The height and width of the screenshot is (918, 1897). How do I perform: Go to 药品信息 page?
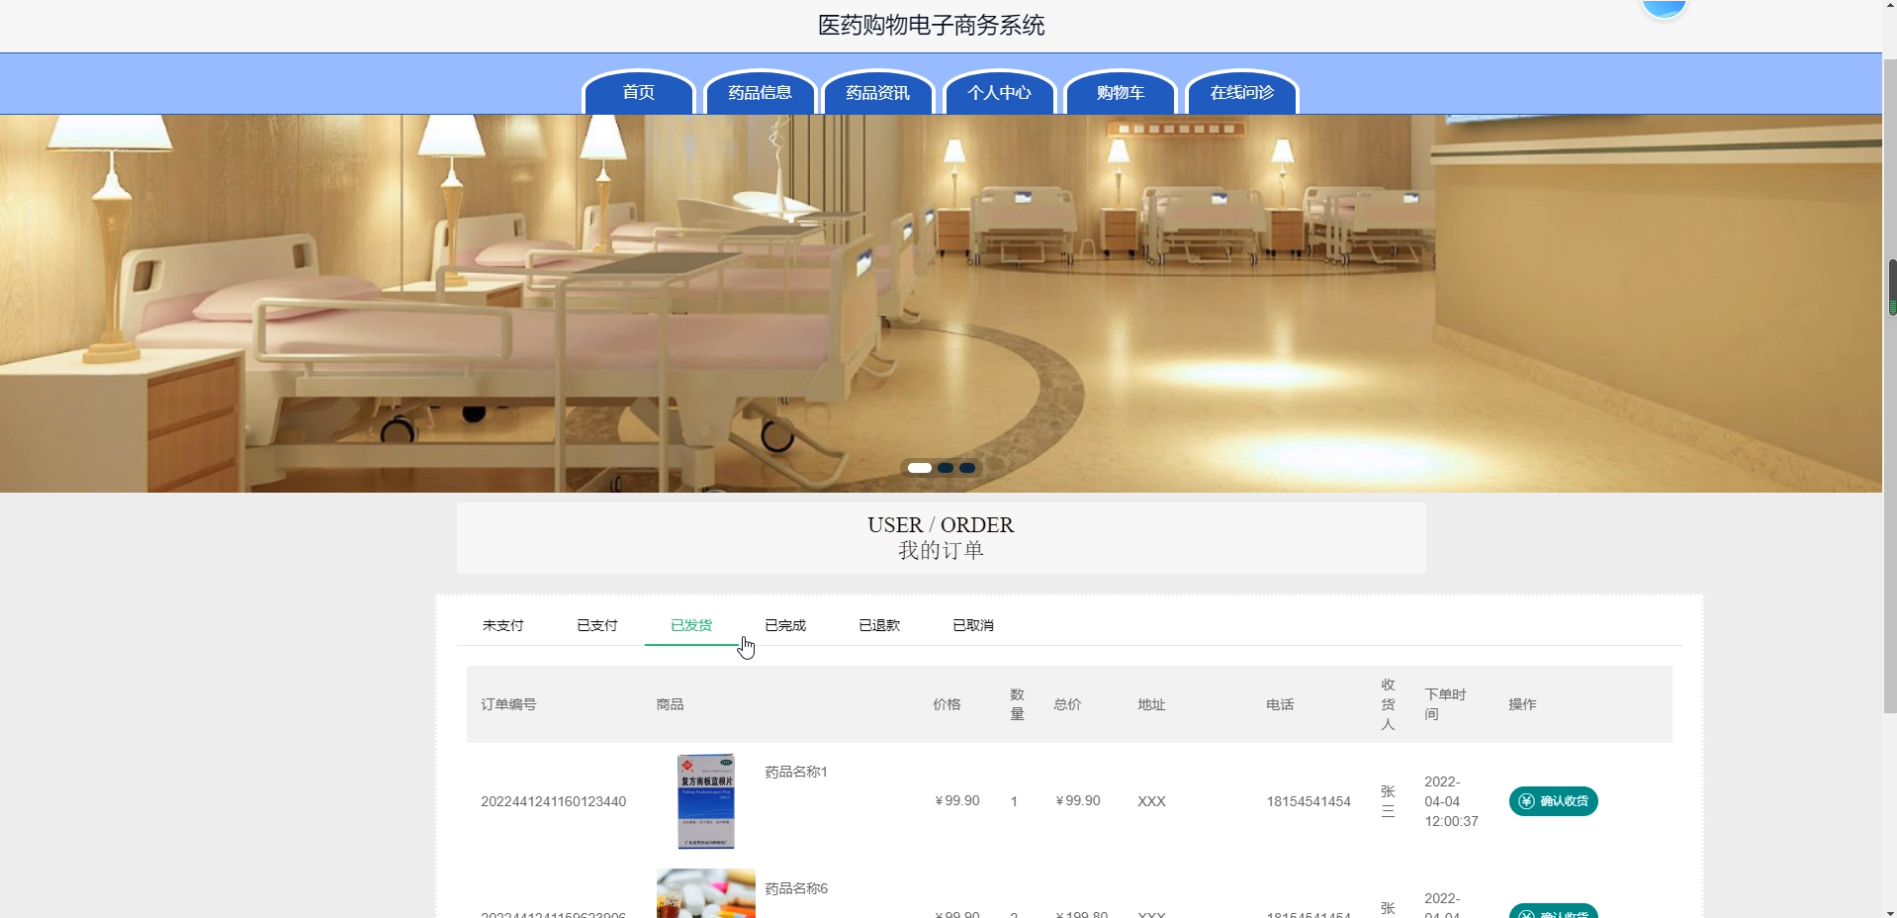pyautogui.click(x=760, y=92)
